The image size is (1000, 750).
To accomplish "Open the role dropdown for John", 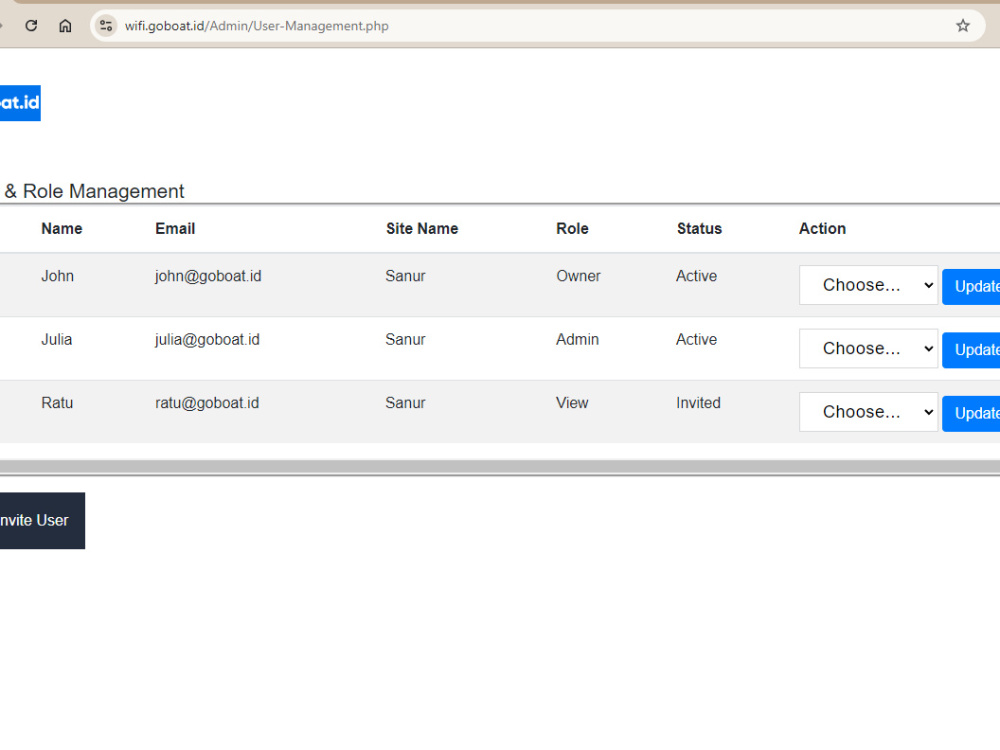I will coord(868,285).
